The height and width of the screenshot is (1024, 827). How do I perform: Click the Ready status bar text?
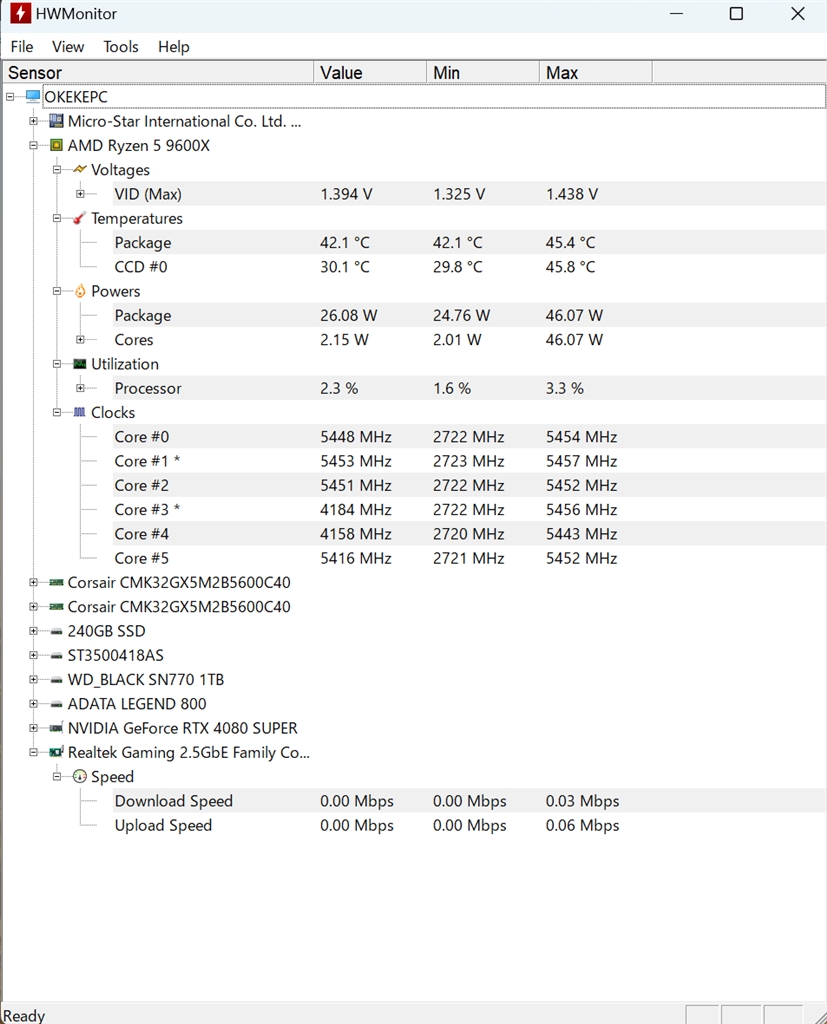click(x=24, y=1016)
